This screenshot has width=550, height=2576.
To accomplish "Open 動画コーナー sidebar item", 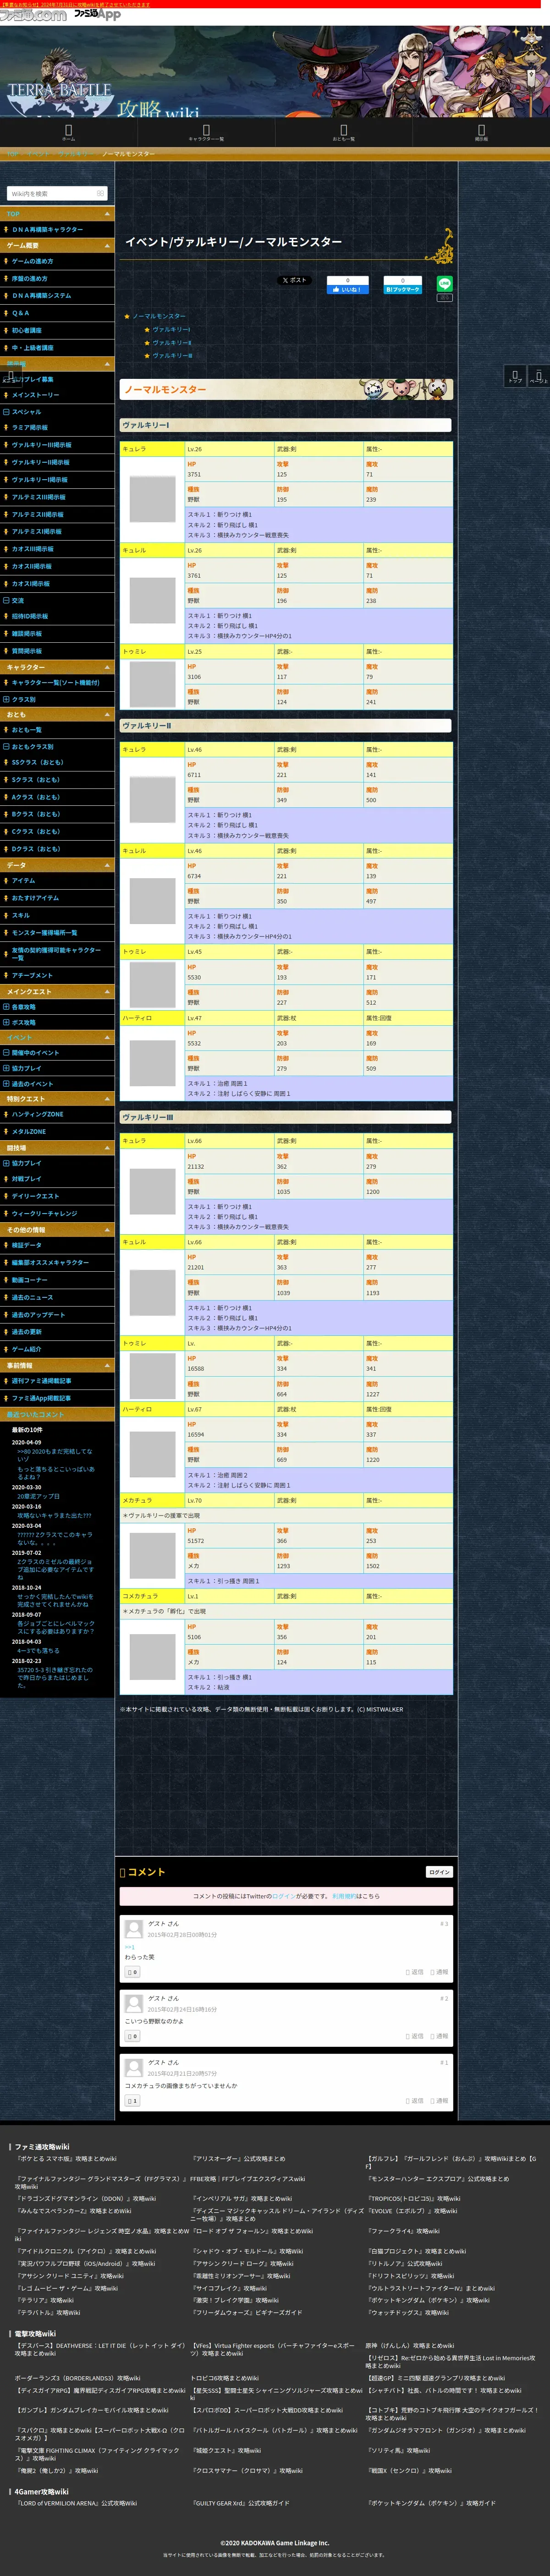I will coord(29,1280).
